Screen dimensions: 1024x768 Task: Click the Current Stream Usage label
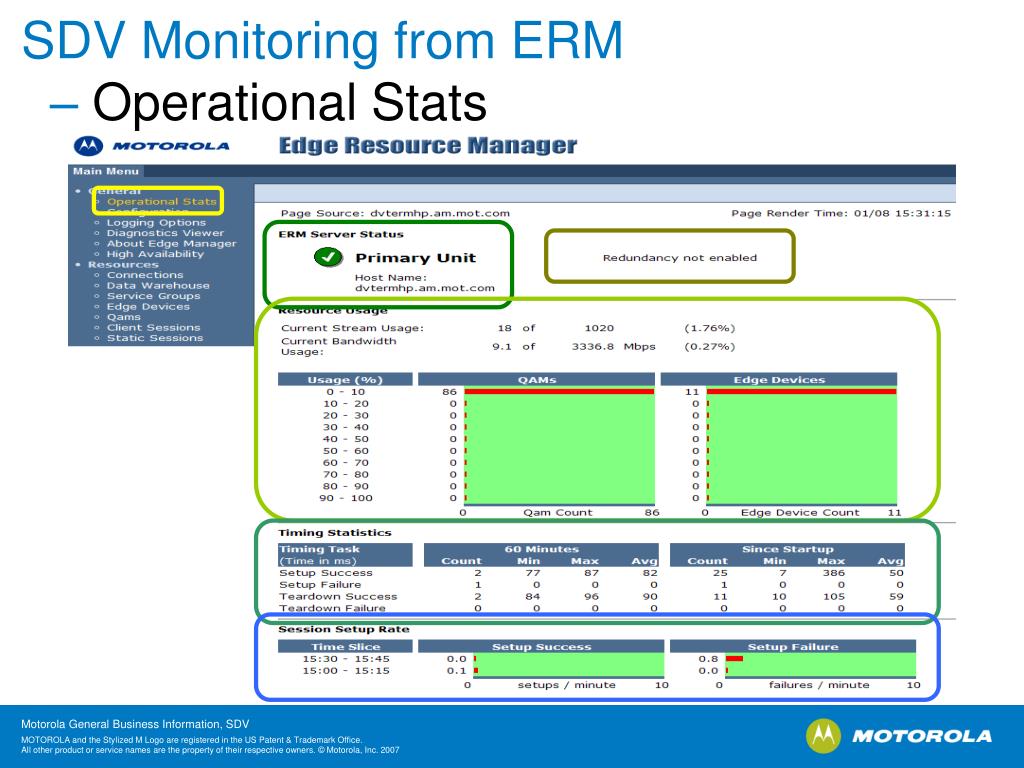click(352, 328)
